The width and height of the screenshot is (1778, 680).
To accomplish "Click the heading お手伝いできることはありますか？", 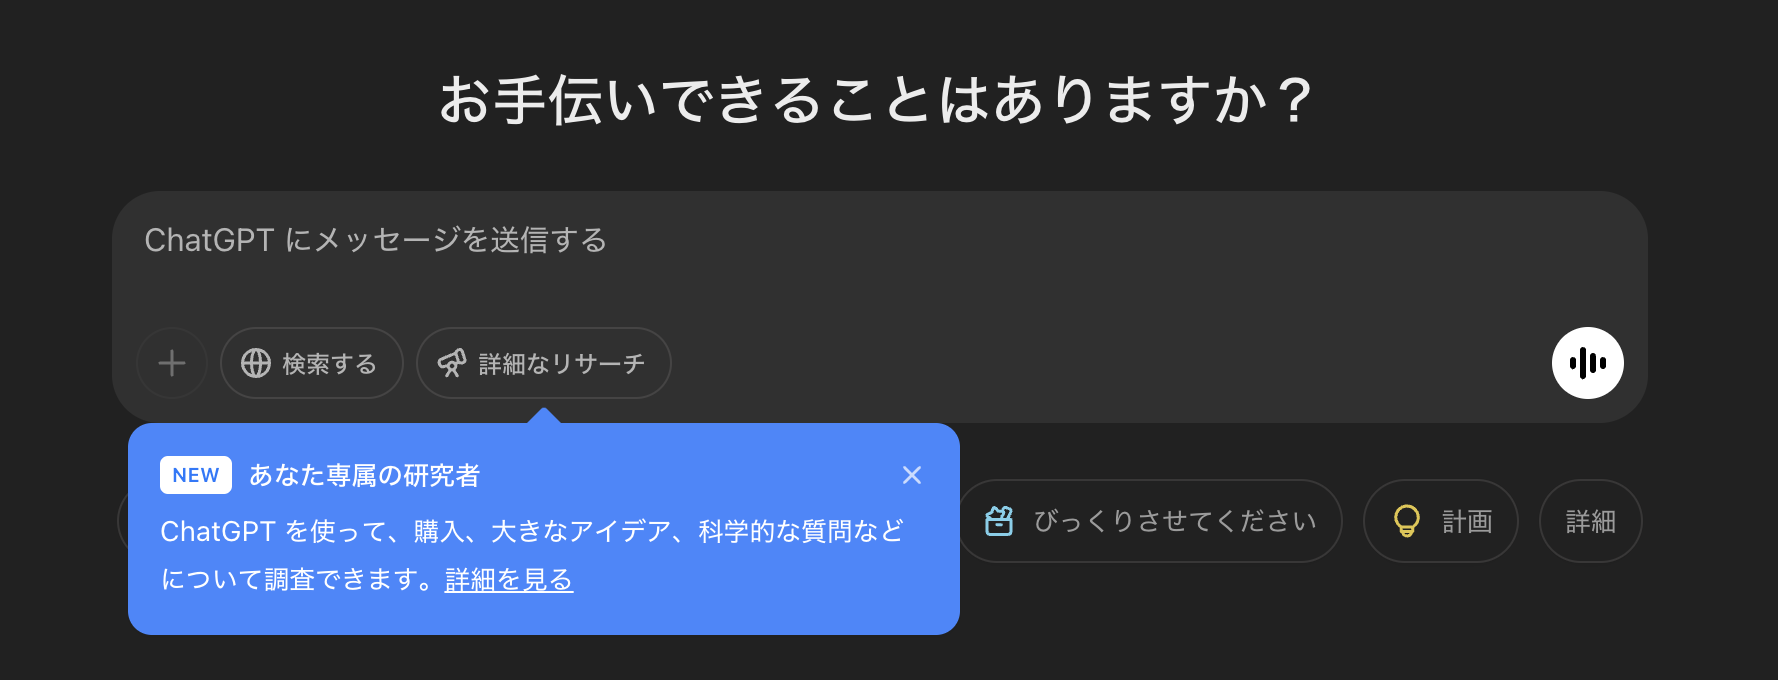I will click(x=877, y=100).
